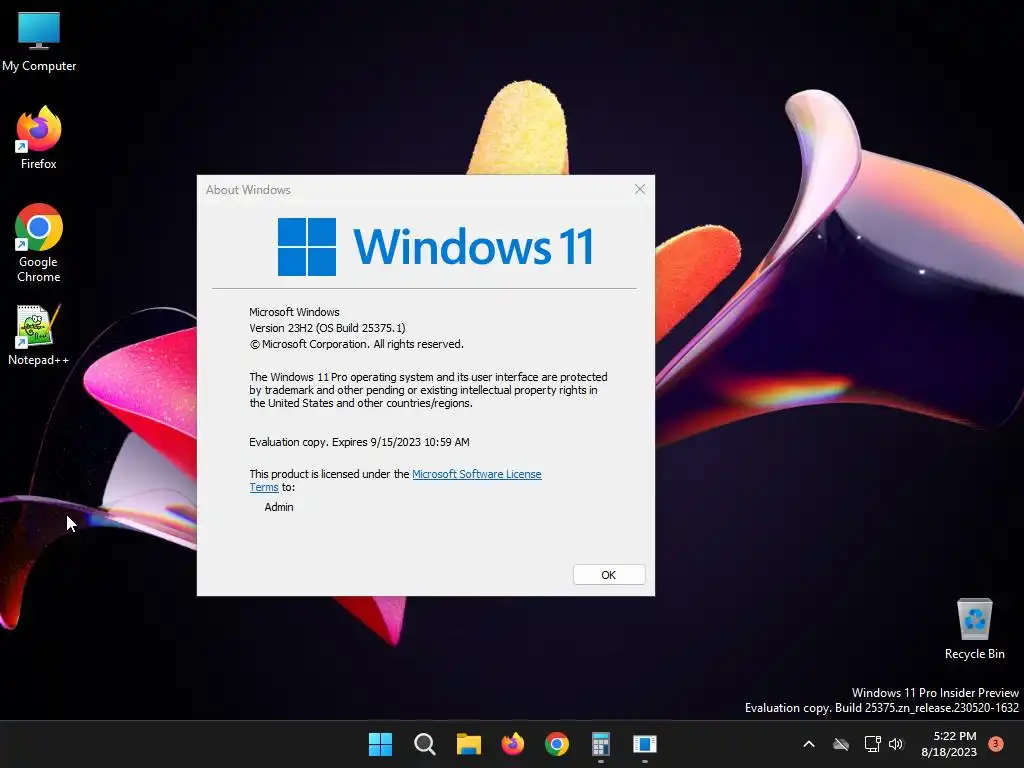Open the clock showing 5:22 PM

(x=949, y=744)
